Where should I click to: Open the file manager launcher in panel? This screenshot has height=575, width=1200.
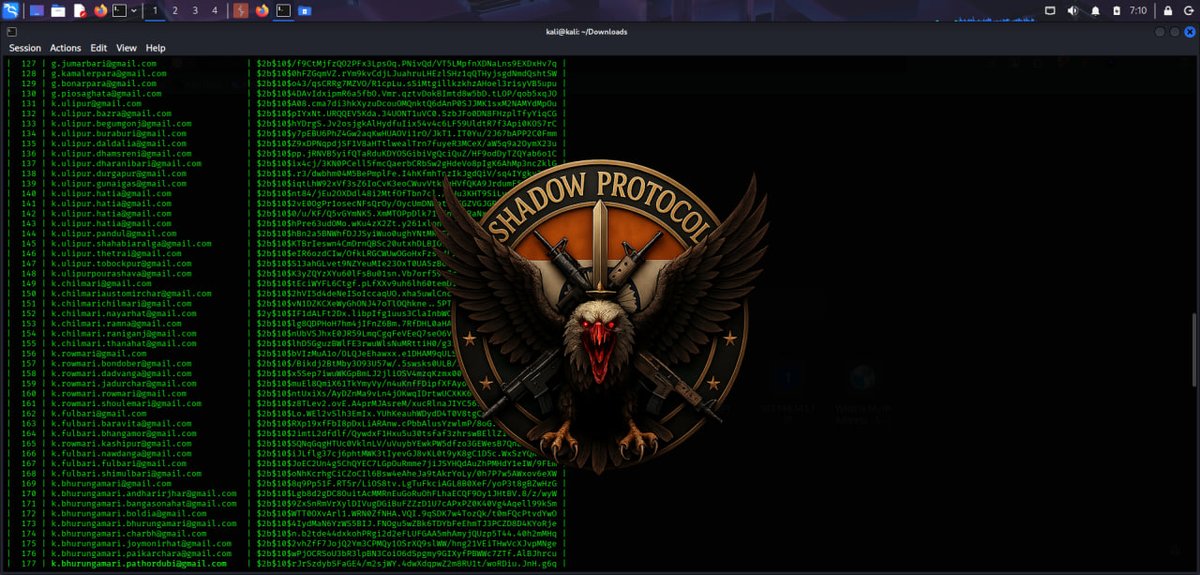click(x=58, y=11)
